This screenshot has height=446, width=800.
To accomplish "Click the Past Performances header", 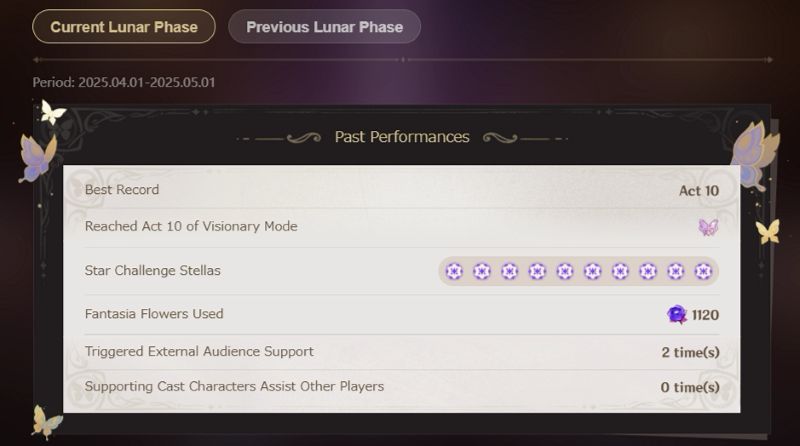I will (402, 137).
